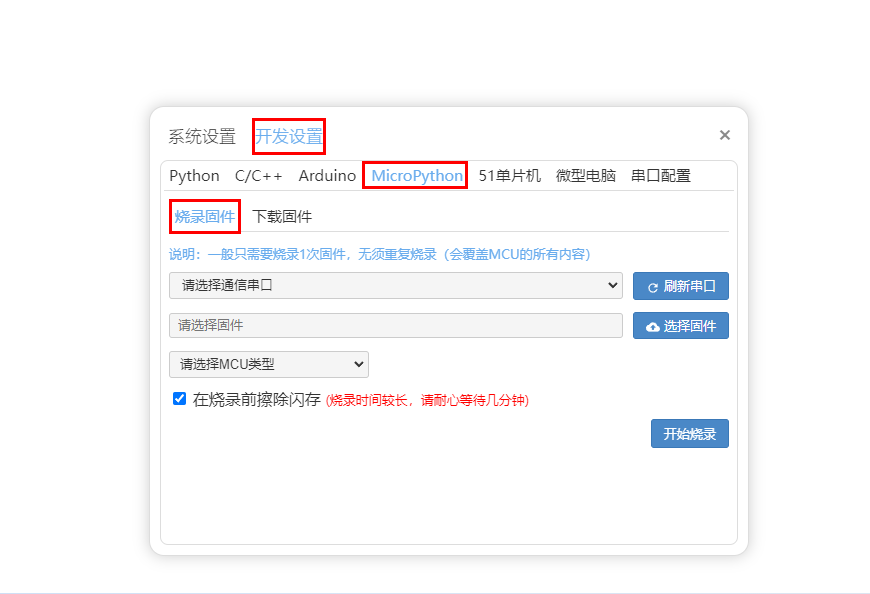Open the MicroPython settings tab
870x594 pixels.
click(417, 176)
